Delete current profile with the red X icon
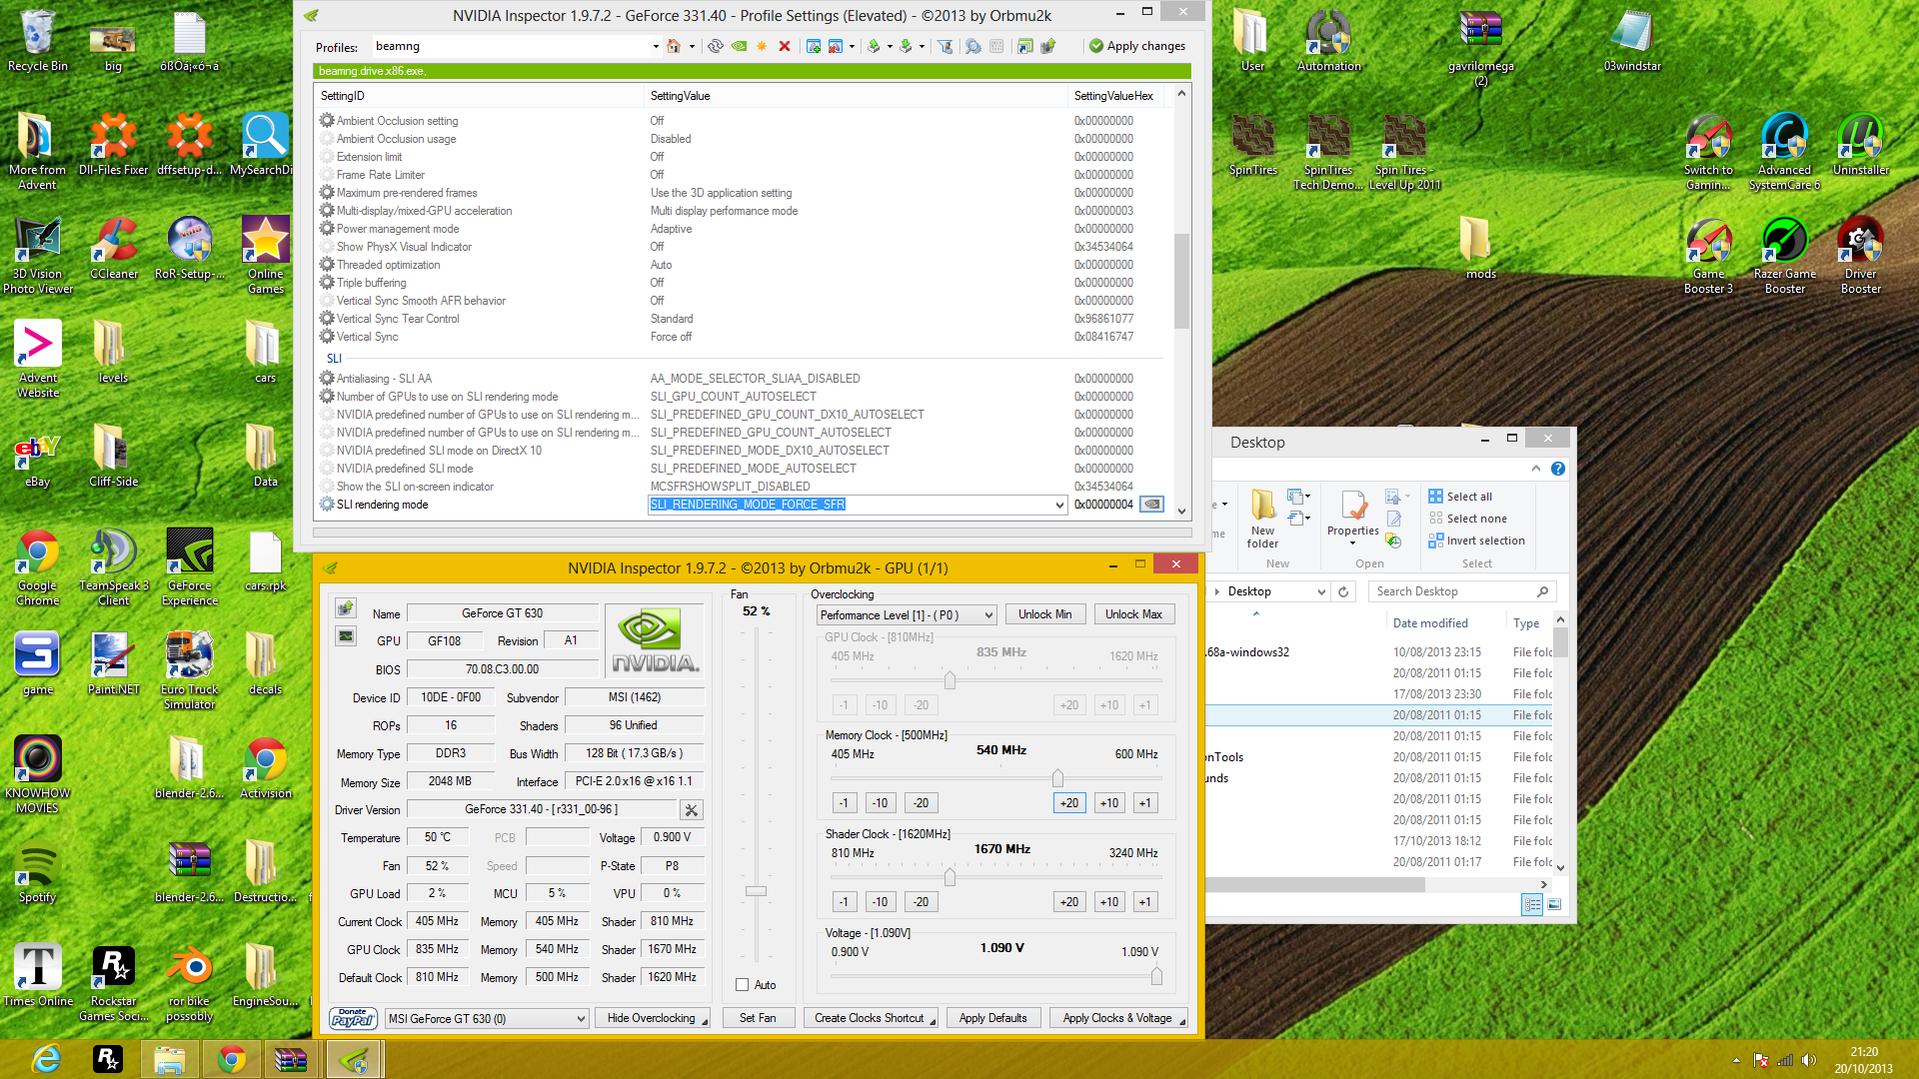 click(785, 46)
